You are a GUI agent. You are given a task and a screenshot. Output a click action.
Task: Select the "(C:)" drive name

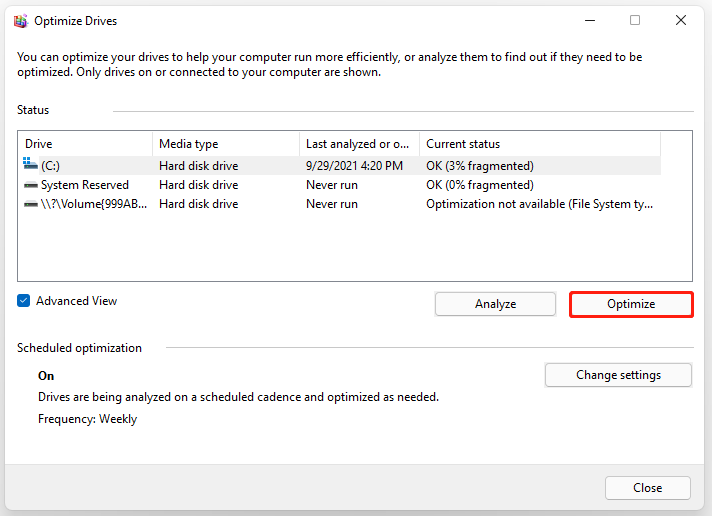pos(50,166)
